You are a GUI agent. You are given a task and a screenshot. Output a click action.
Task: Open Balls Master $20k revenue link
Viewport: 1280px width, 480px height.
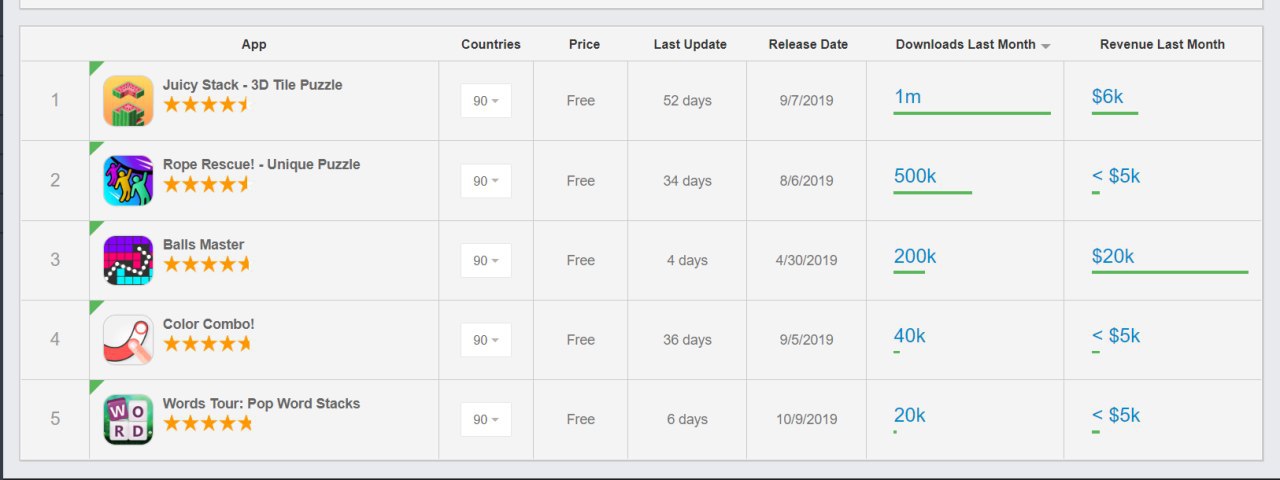click(x=1113, y=256)
